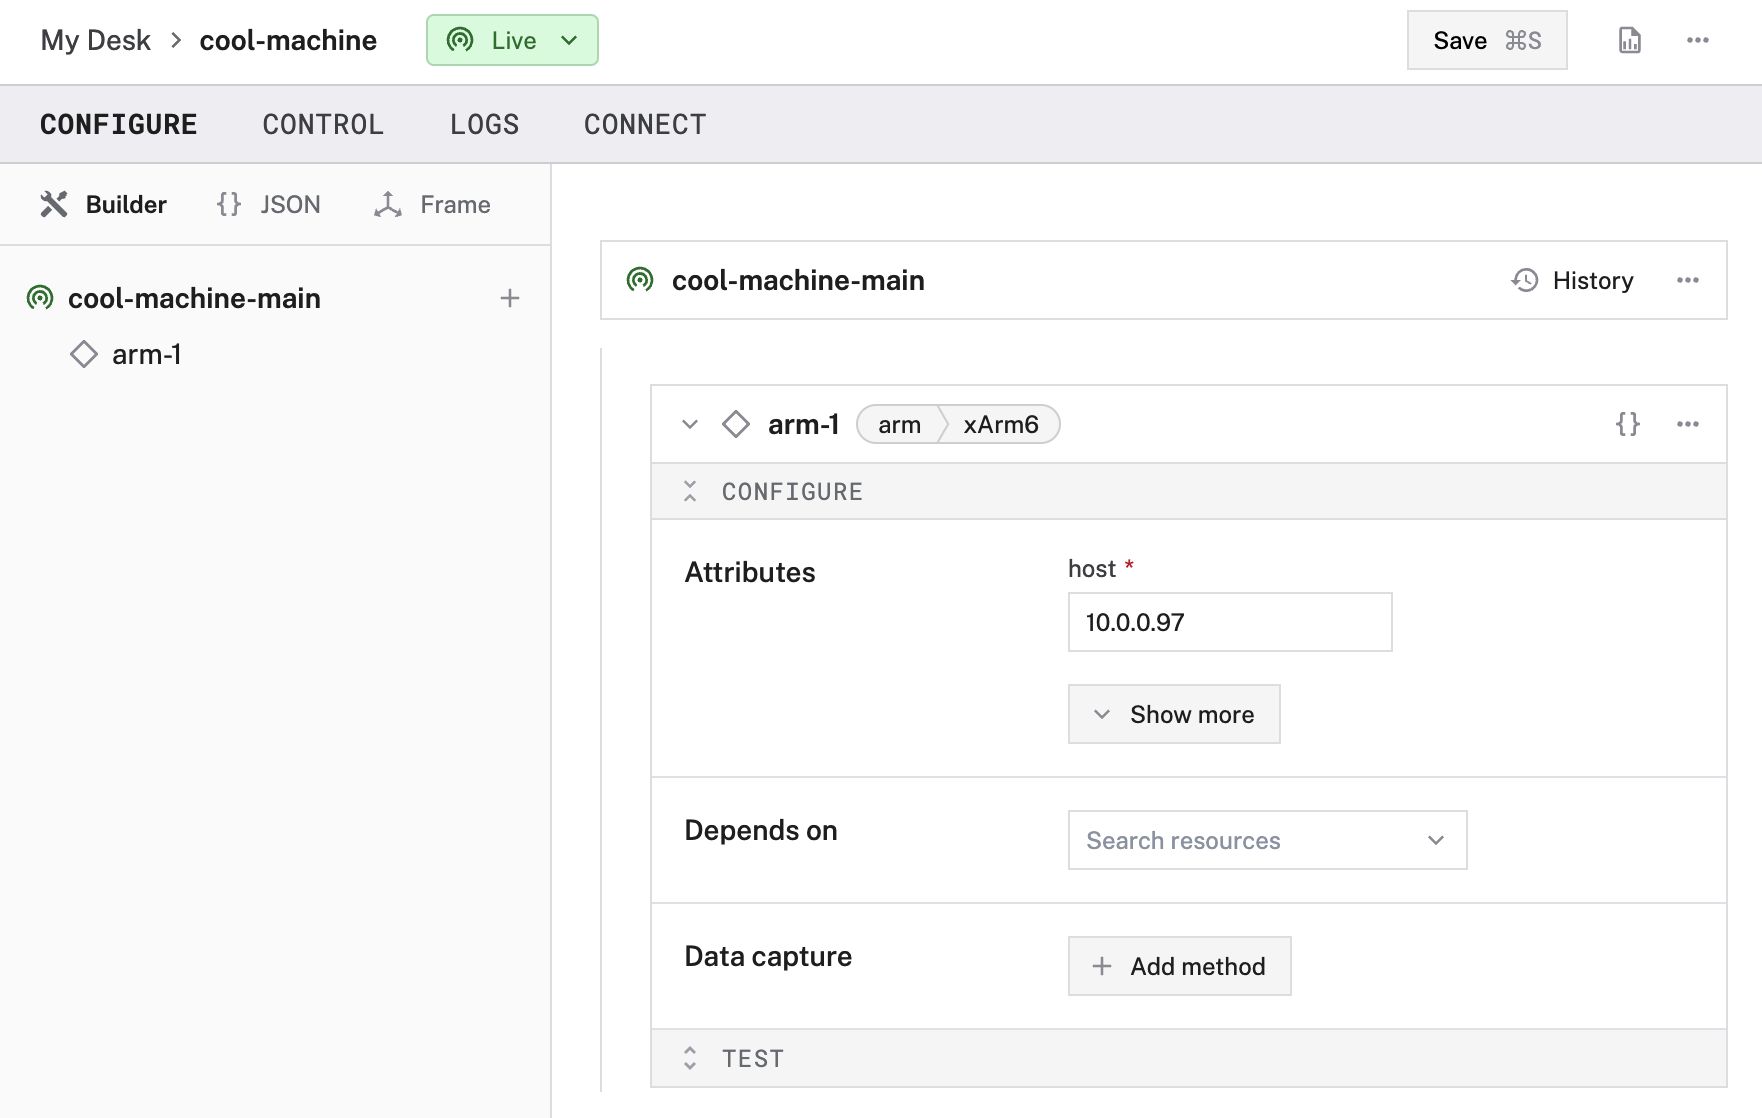Collapse the CONFIGURE section of arm-1
Screen dimensions: 1762x1118
690,491
